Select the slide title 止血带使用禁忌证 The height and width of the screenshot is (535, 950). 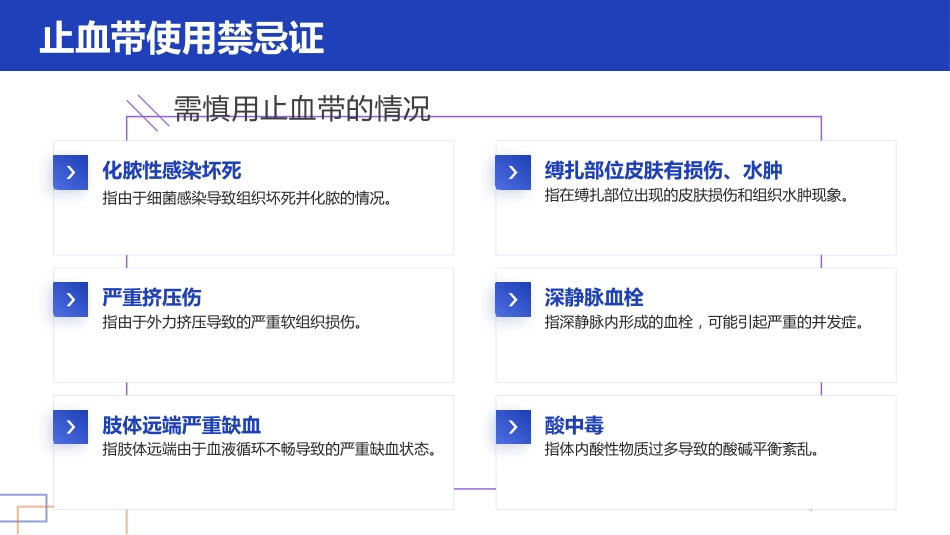point(182,38)
